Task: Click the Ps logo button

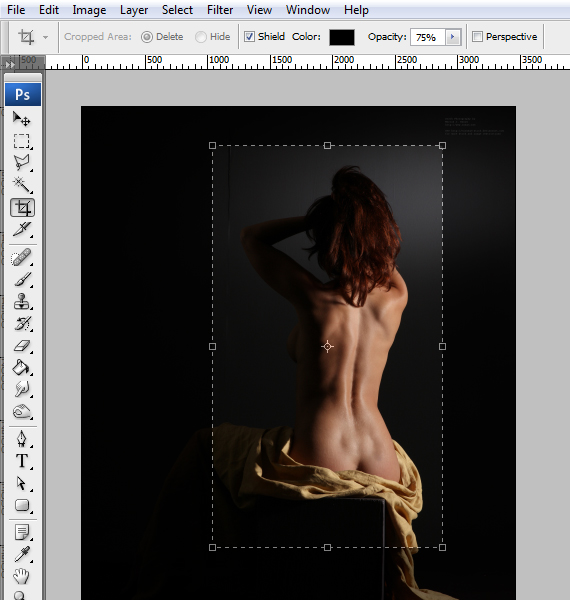Action: [x=23, y=94]
